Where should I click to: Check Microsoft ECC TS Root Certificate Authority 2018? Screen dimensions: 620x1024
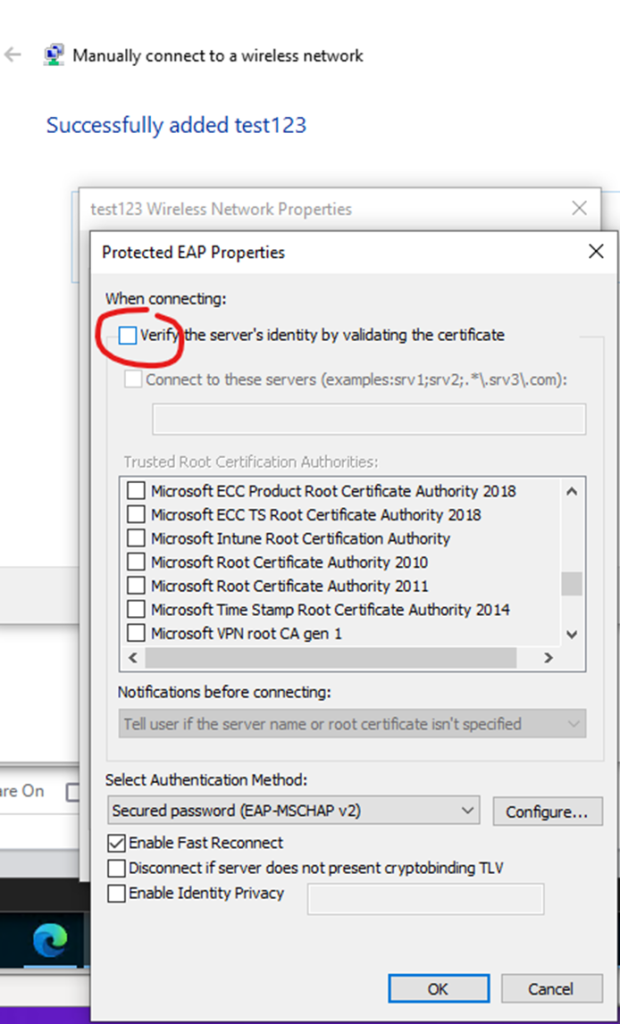coord(136,515)
